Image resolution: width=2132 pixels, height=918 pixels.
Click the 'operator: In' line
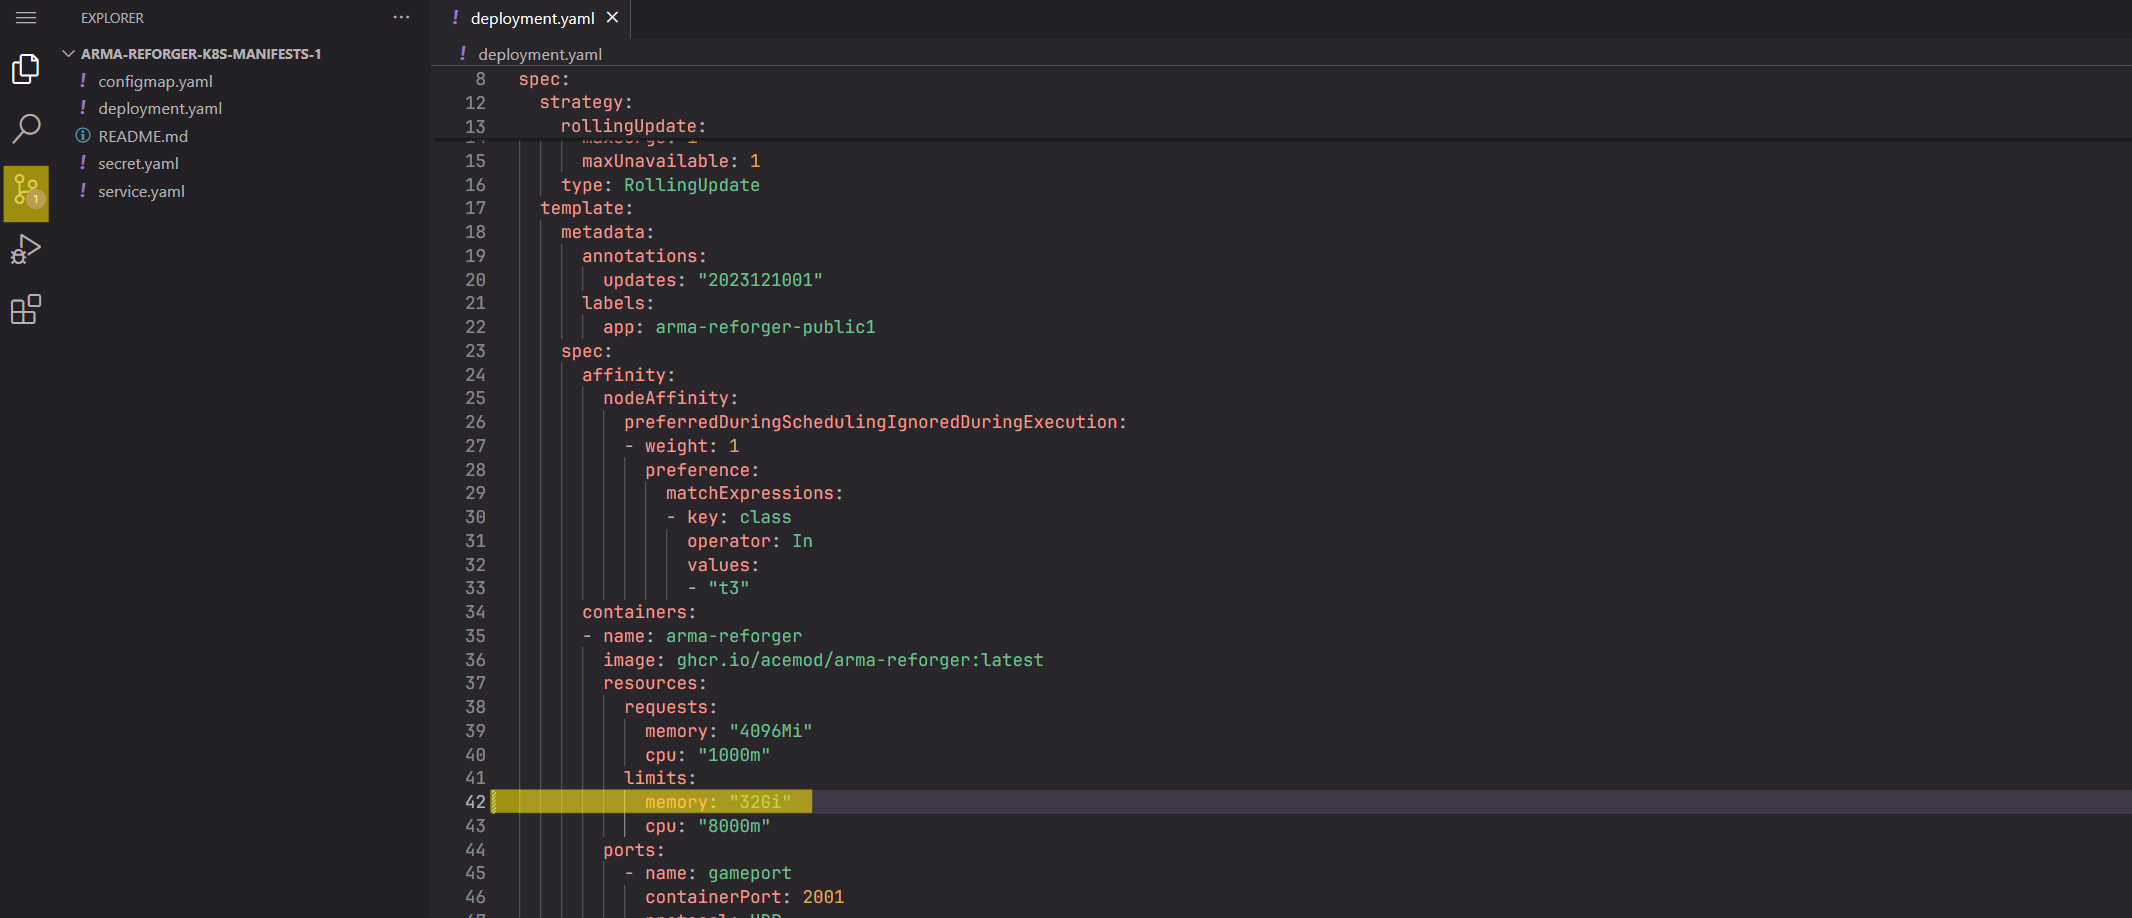(x=750, y=541)
